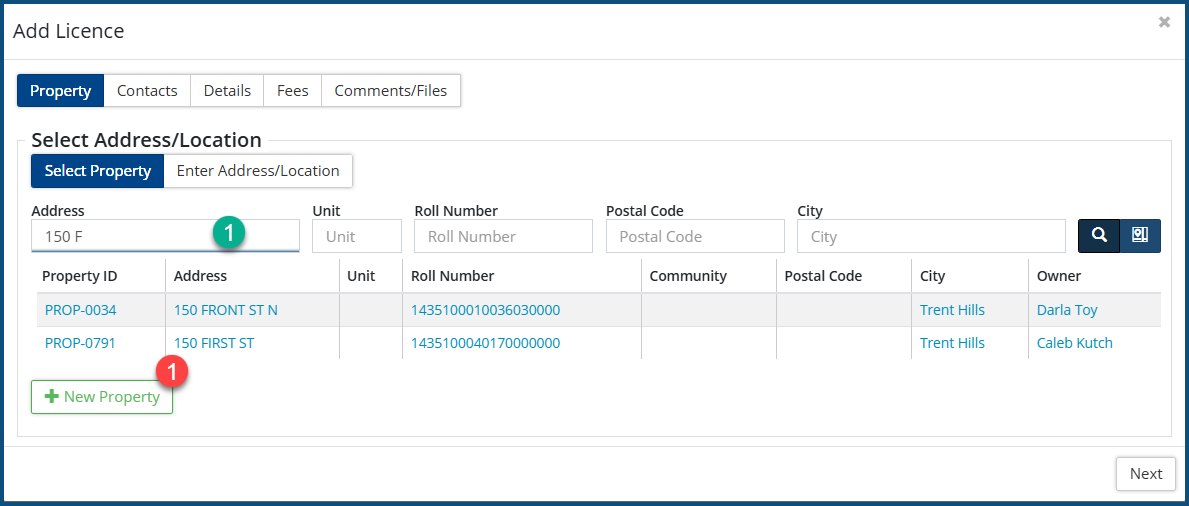The width and height of the screenshot is (1189, 506).
Task: Open property link PROP-0034
Action: [x=81, y=310]
